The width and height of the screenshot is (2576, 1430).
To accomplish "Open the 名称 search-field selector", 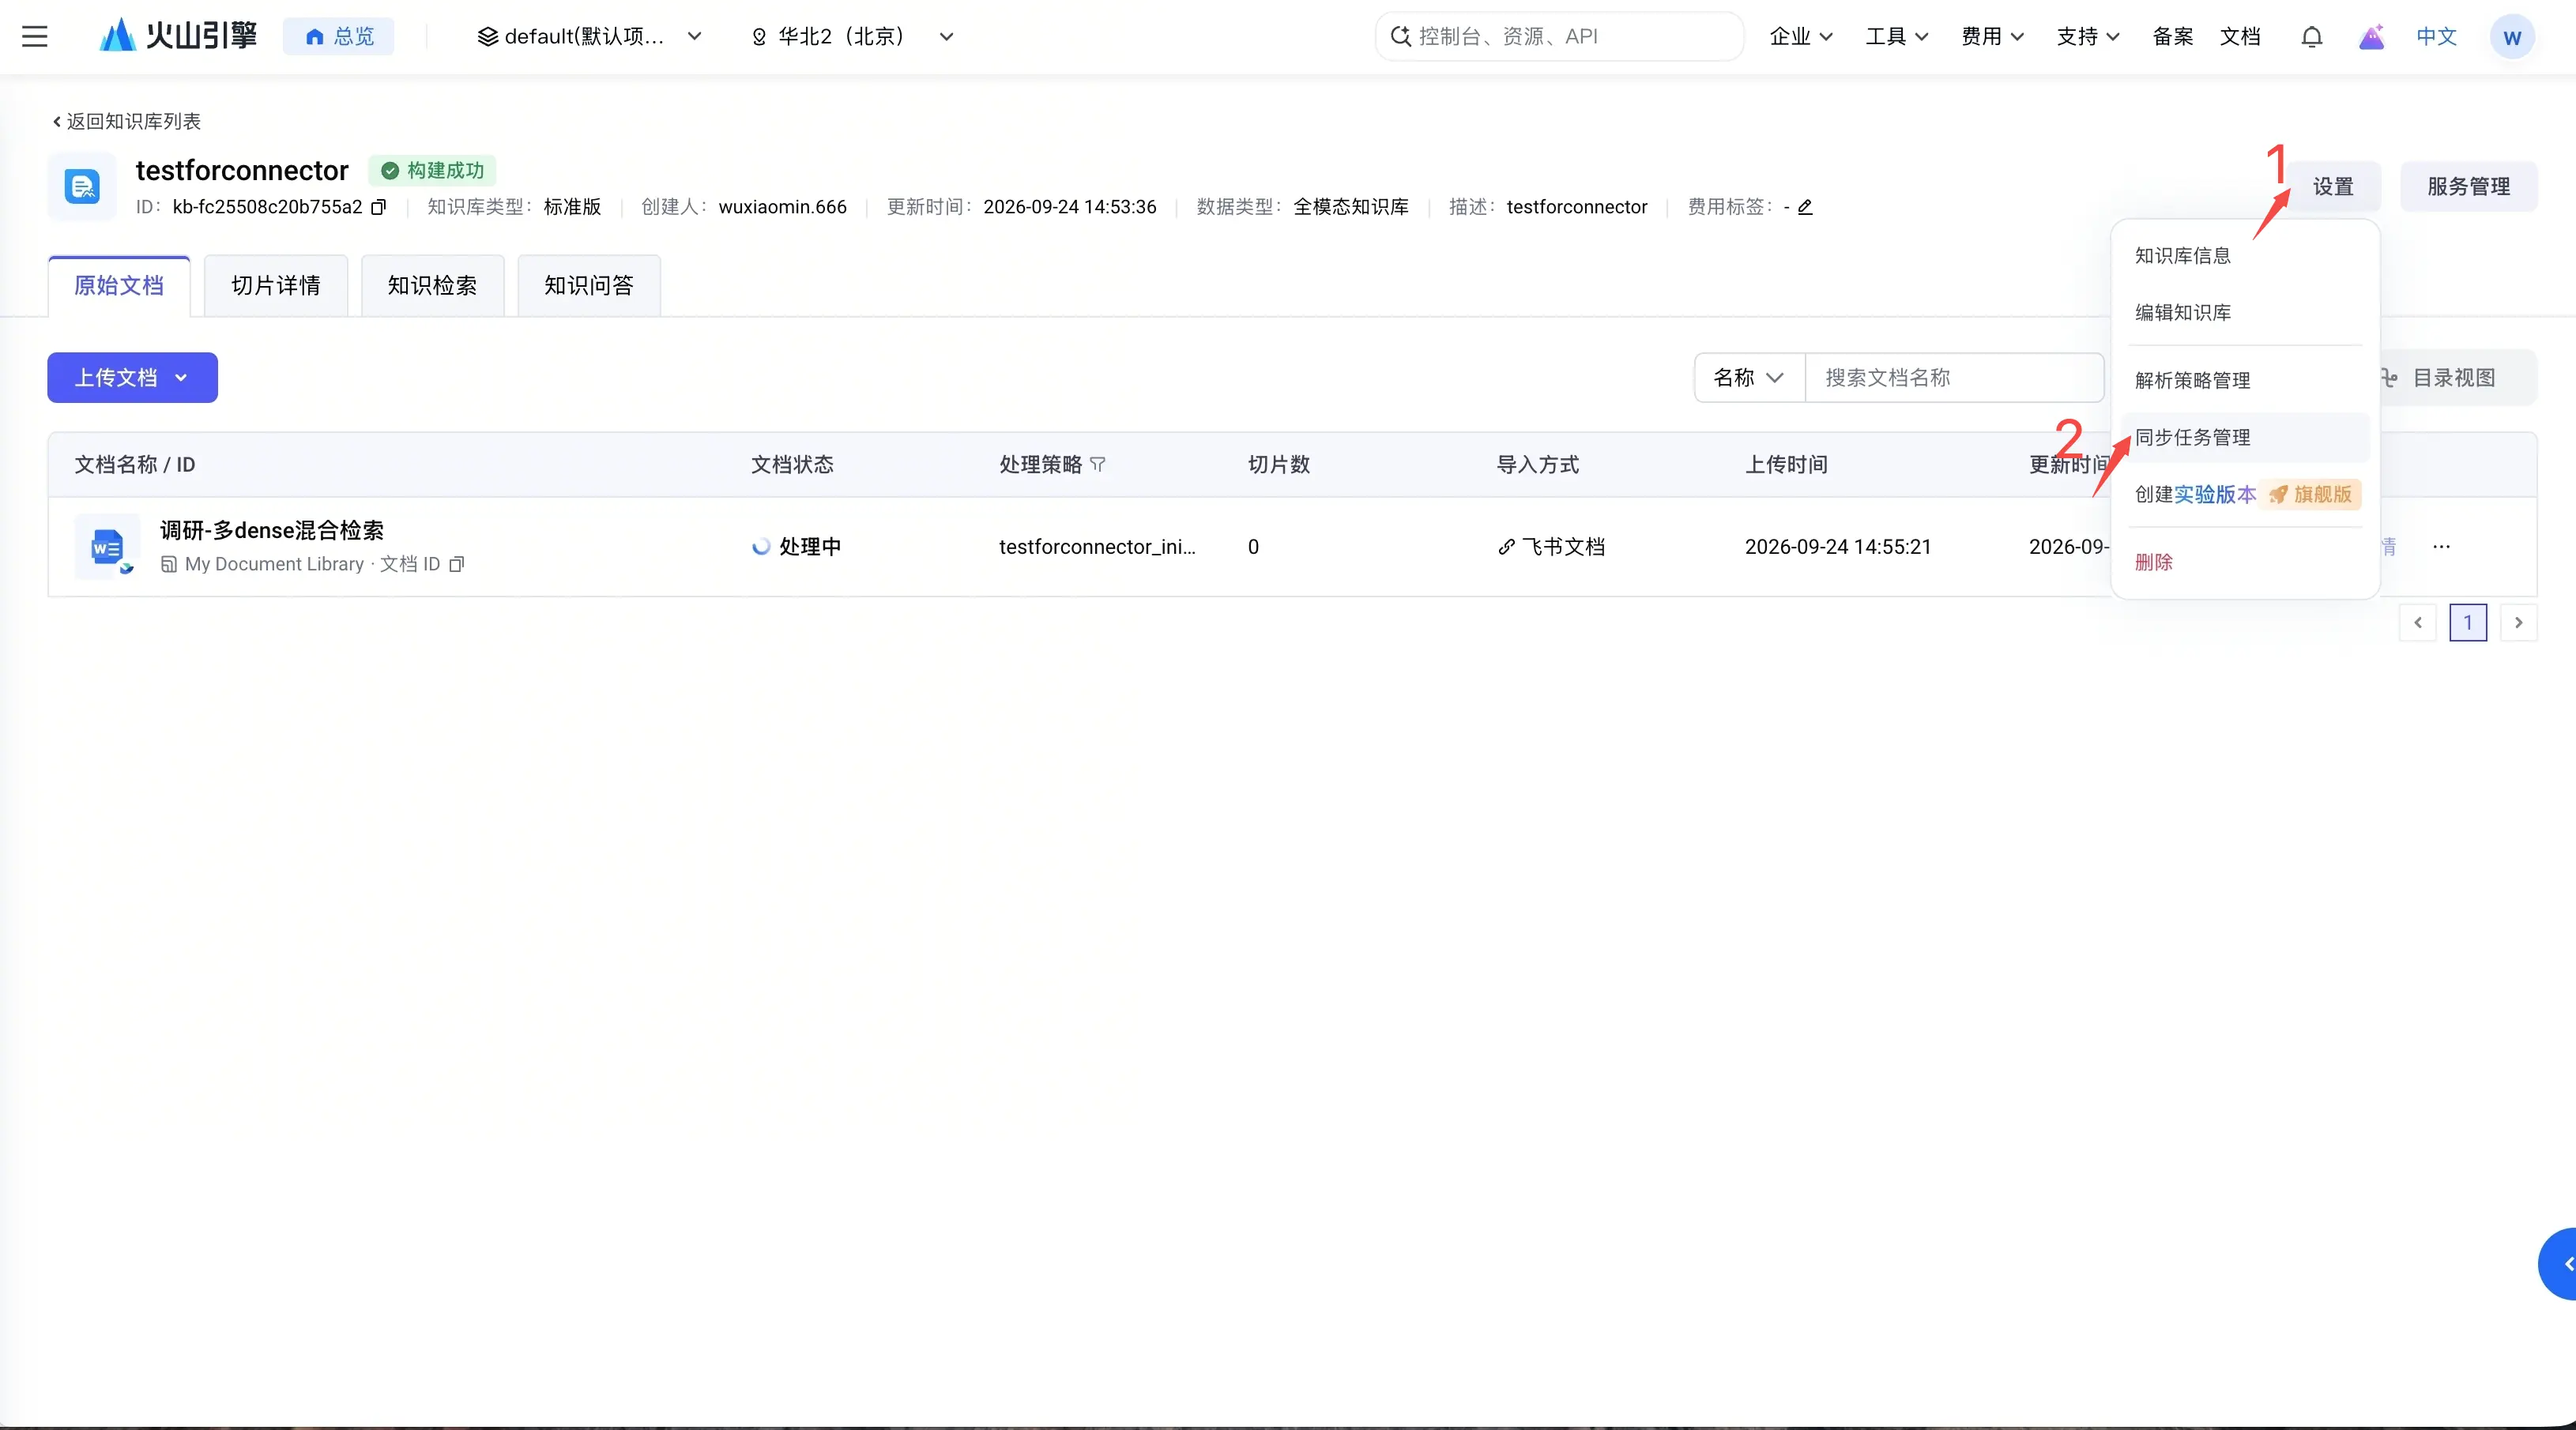I will 1749,378.
